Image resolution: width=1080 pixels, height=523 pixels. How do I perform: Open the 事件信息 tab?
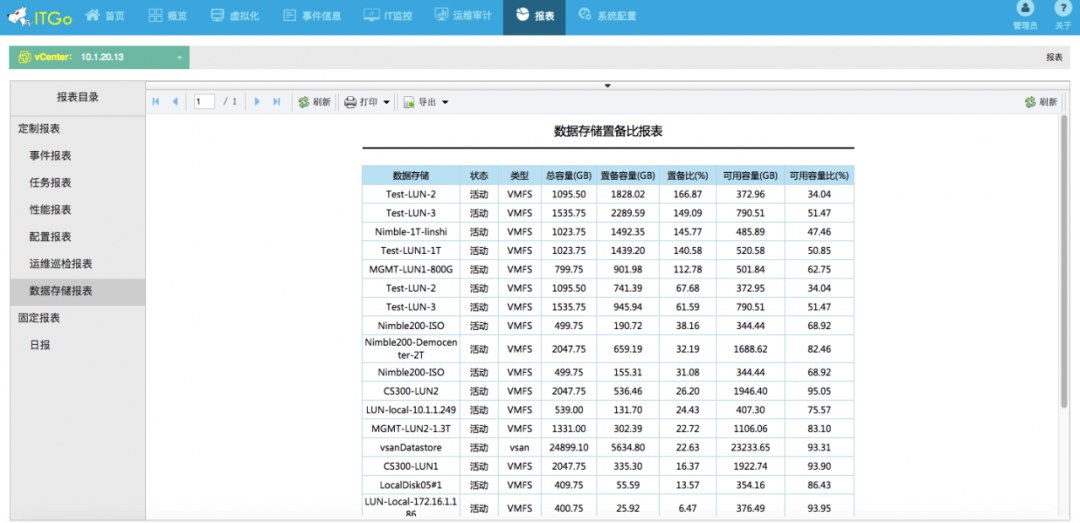pyautogui.click(x=312, y=16)
